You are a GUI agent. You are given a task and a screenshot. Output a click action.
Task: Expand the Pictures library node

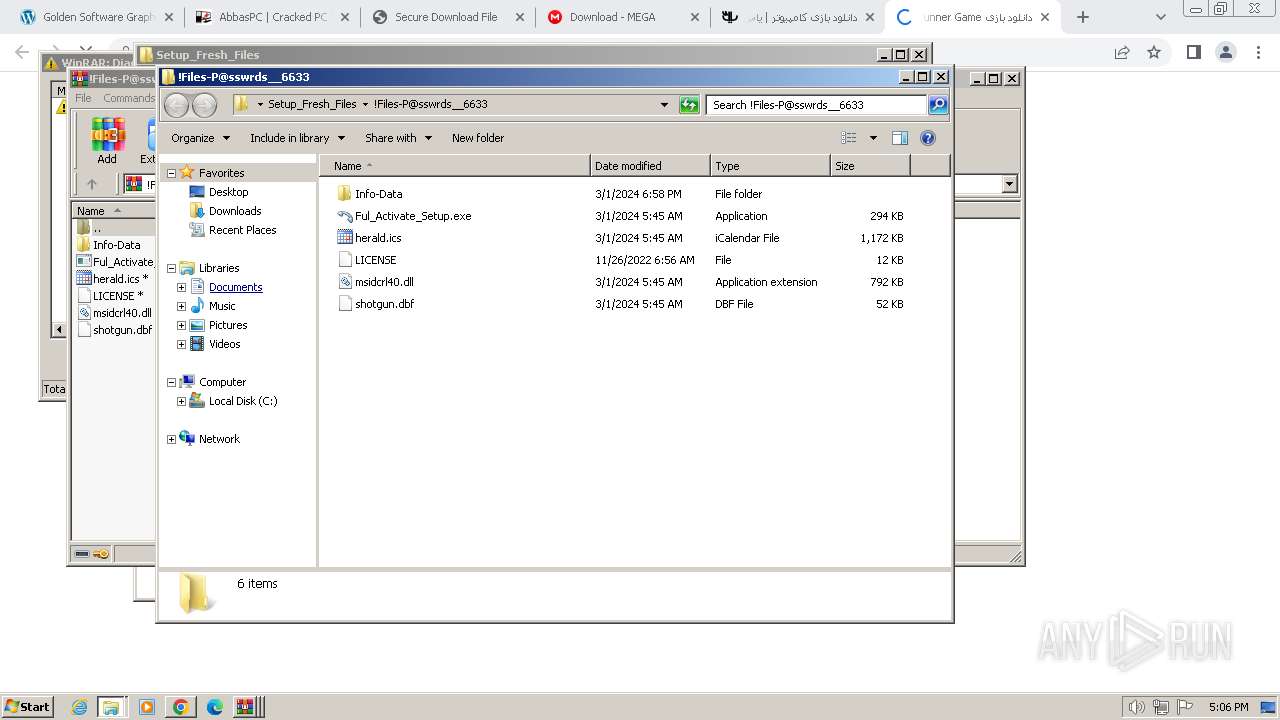[x=181, y=325]
